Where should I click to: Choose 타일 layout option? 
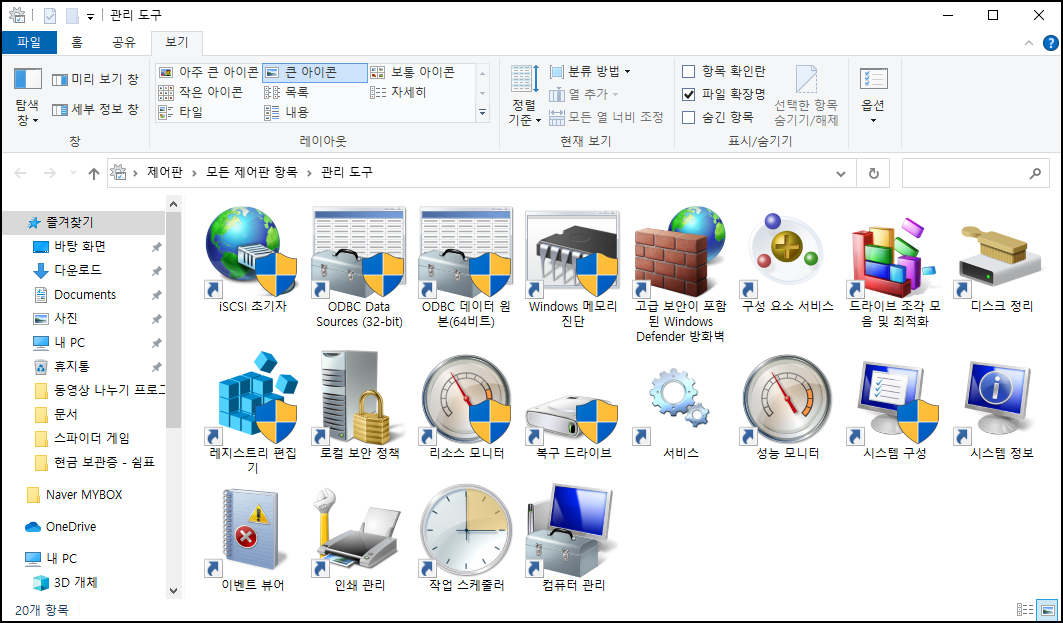coord(180,113)
